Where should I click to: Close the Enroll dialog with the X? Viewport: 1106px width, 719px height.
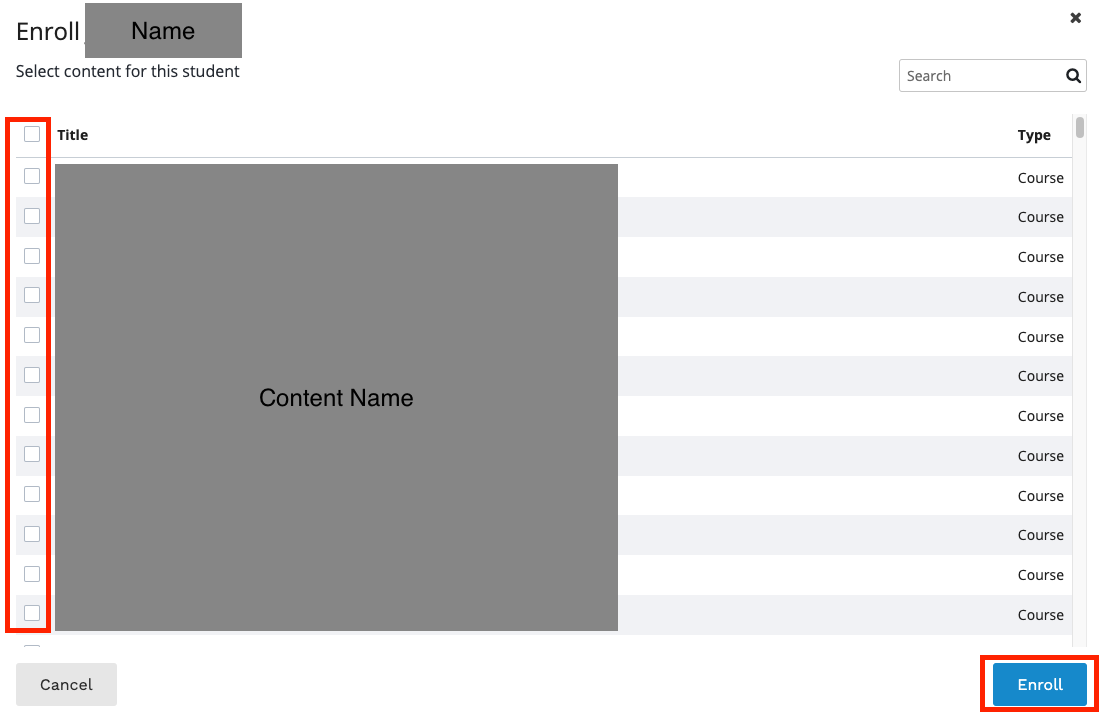click(x=1076, y=18)
